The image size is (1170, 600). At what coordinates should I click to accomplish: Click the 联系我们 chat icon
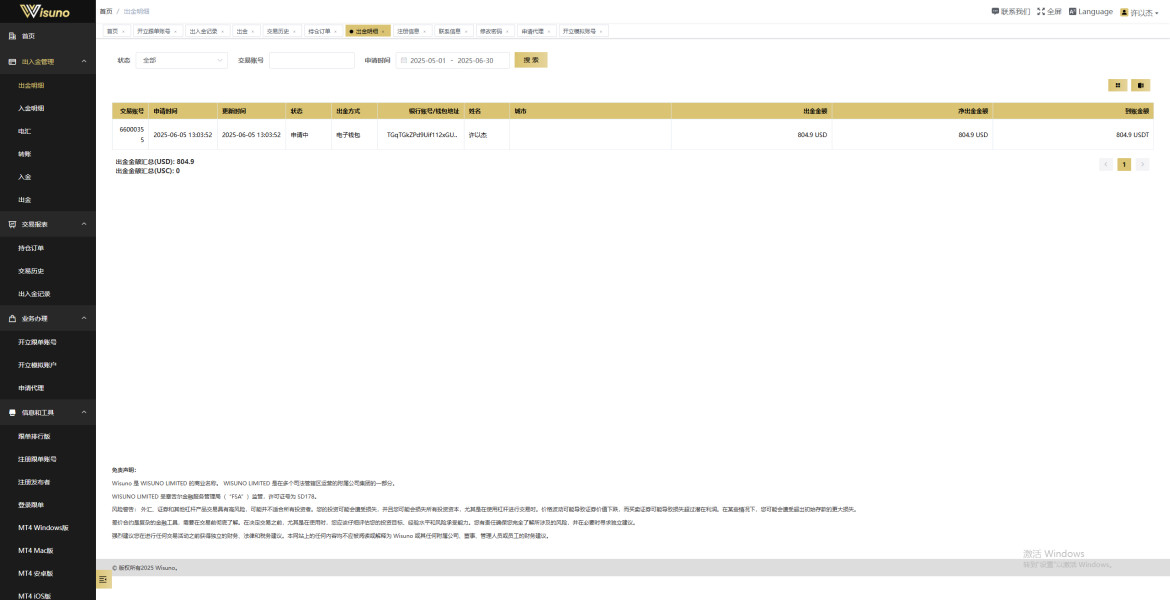point(995,11)
